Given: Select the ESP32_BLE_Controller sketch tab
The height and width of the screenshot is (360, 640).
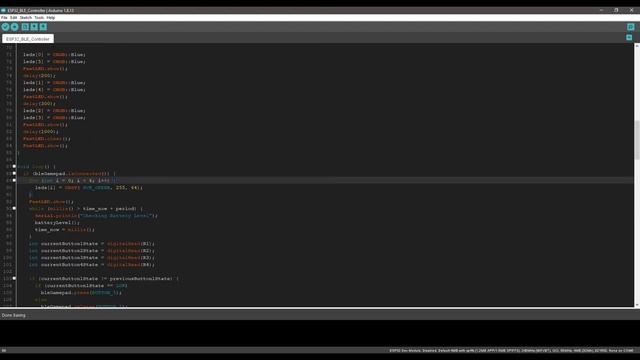Looking at the screenshot, I should tap(28, 39).
